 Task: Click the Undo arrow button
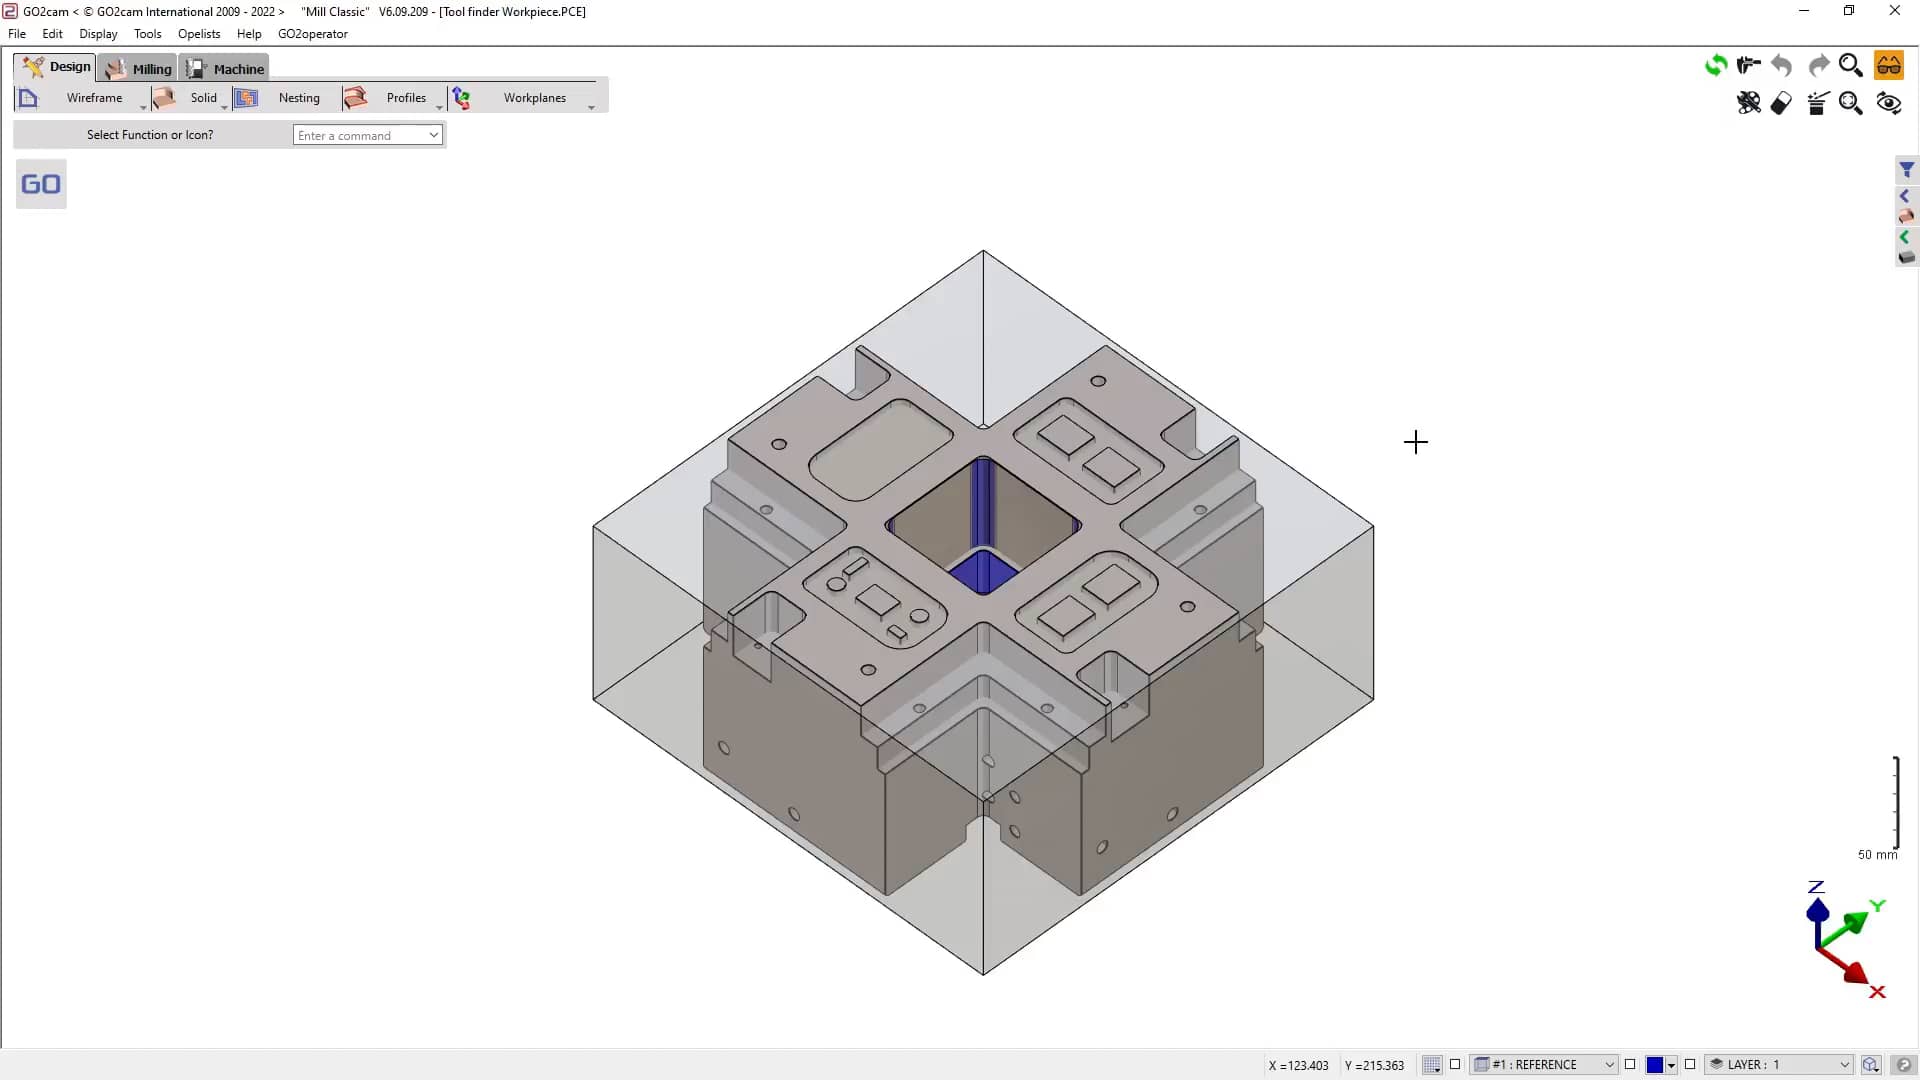tap(1782, 63)
